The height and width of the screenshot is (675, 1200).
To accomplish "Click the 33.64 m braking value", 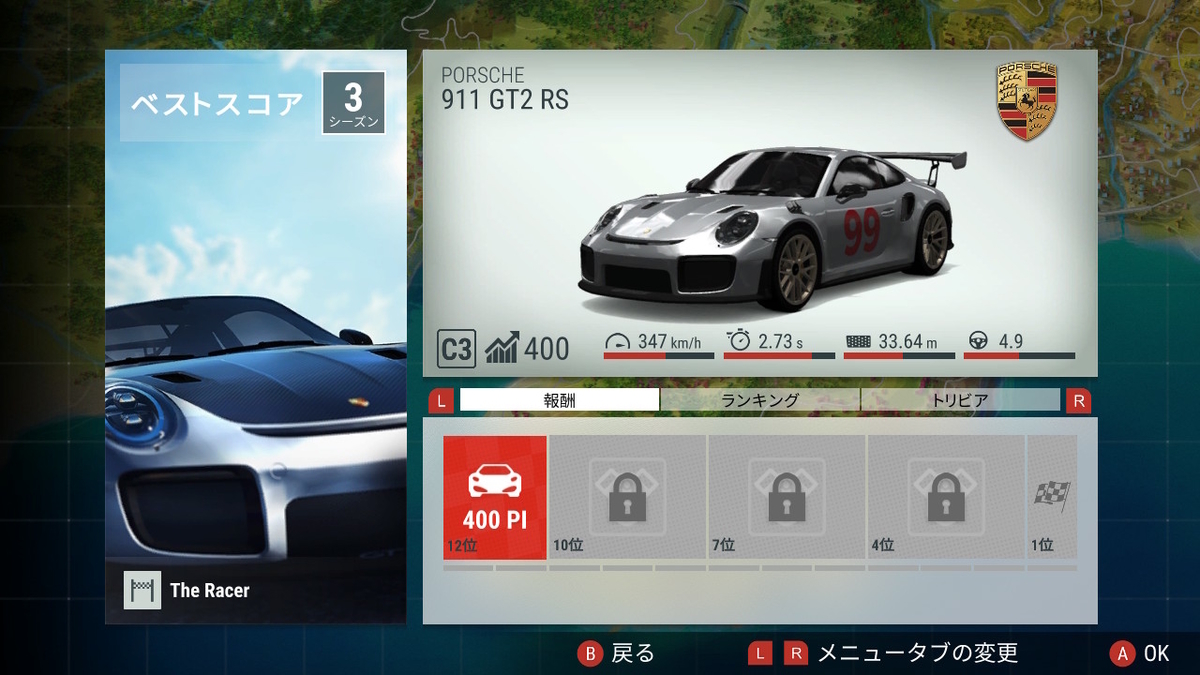I will tap(908, 341).
